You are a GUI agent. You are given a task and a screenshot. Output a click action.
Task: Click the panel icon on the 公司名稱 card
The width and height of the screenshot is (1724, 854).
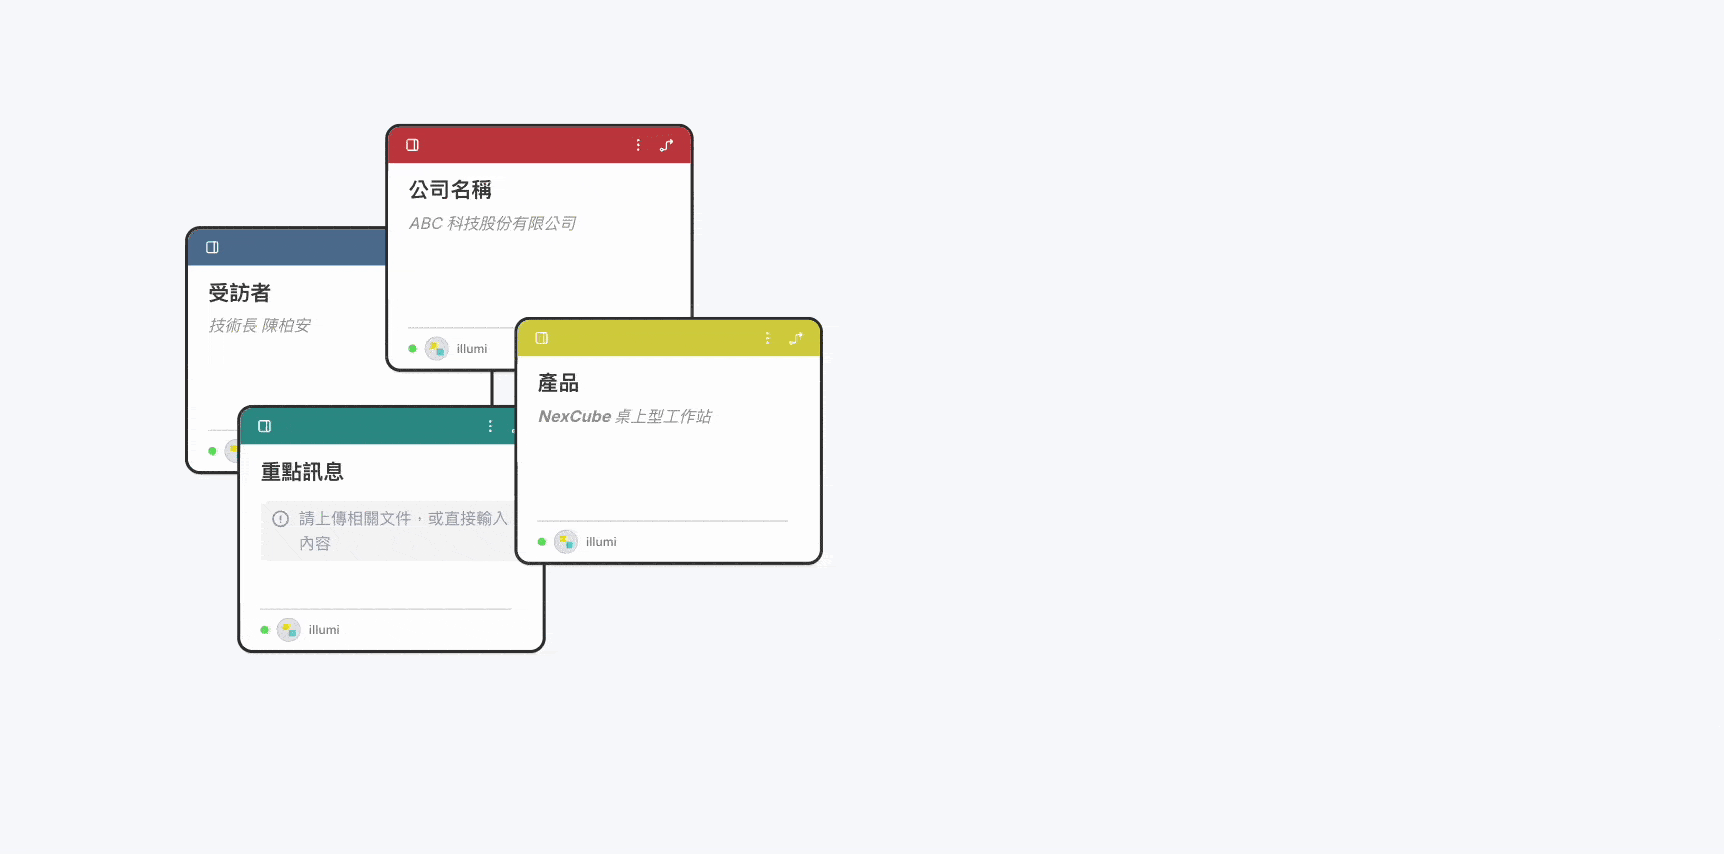click(412, 145)
